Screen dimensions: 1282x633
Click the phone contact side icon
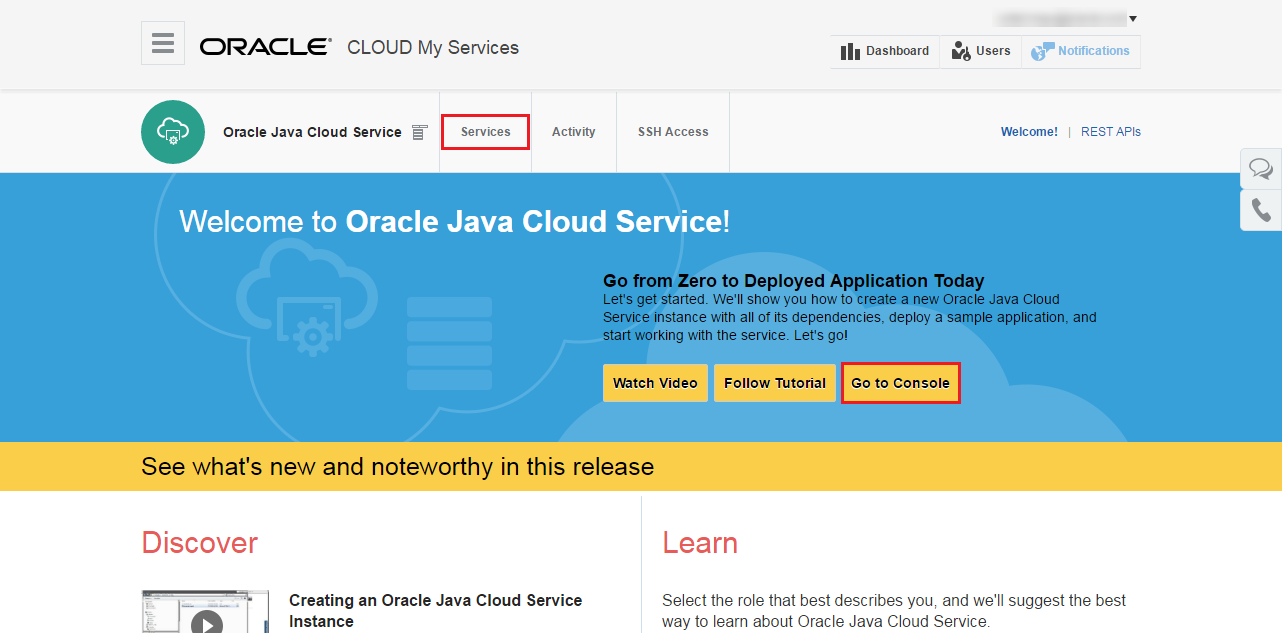(1261, 211)
